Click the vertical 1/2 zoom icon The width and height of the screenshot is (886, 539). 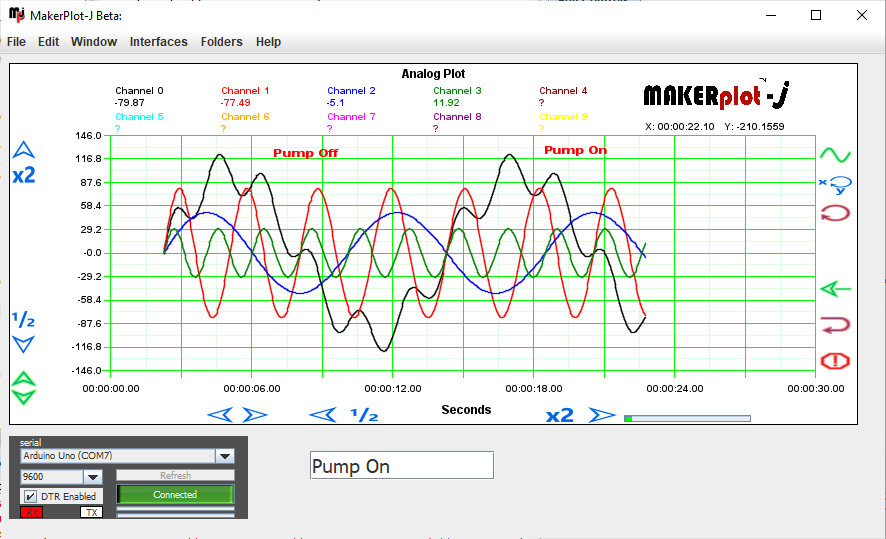coord(24,320)
